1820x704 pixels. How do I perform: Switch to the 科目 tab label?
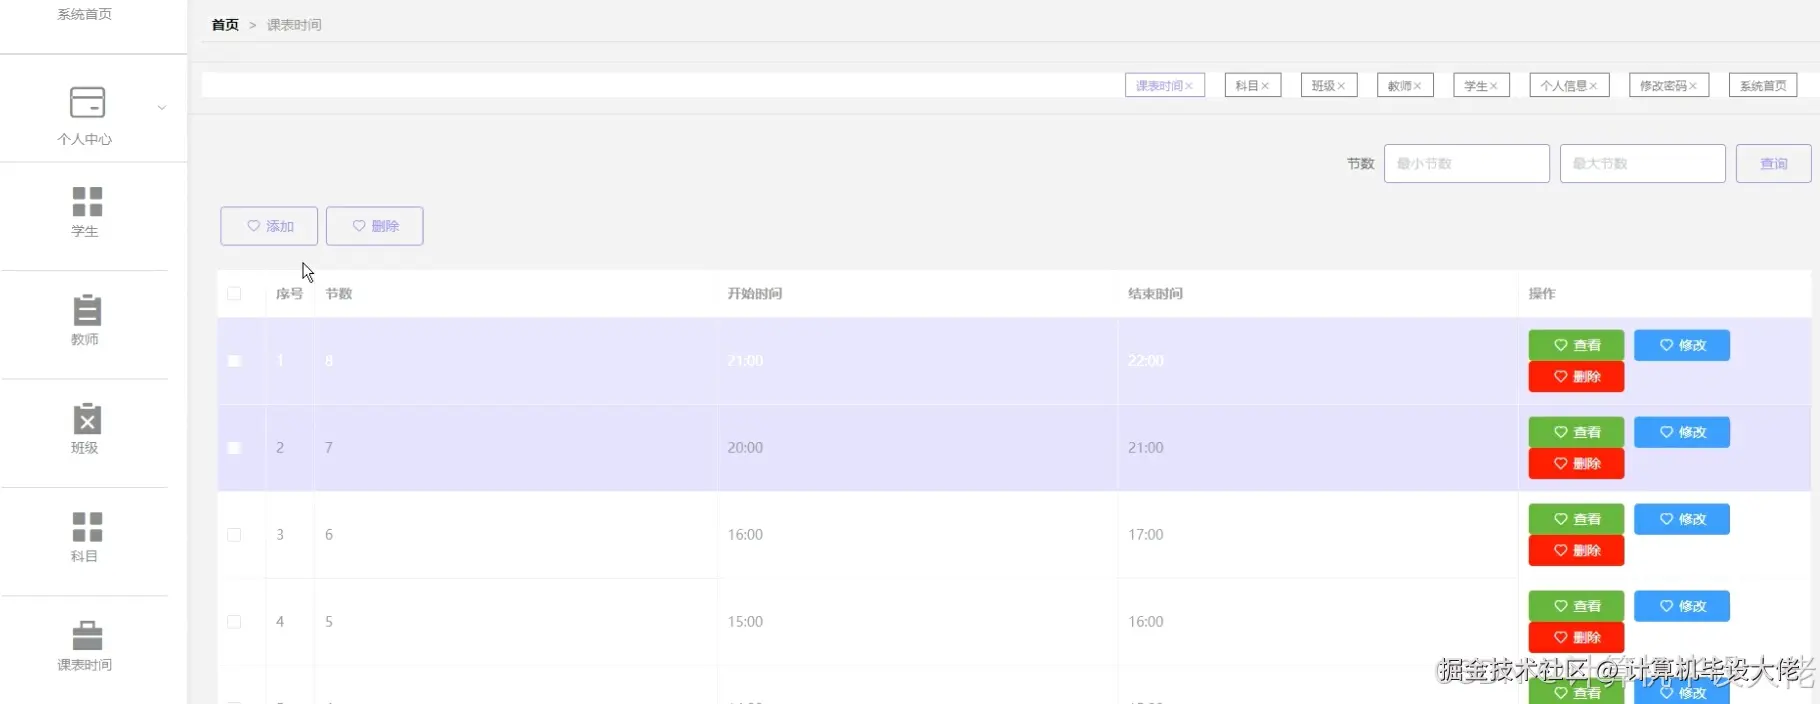pyautogui.click(x=1246, y=86)
